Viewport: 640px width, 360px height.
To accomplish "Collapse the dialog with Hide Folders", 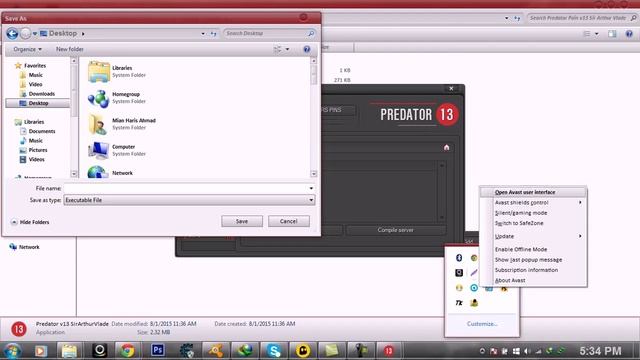I will point(30,222).
